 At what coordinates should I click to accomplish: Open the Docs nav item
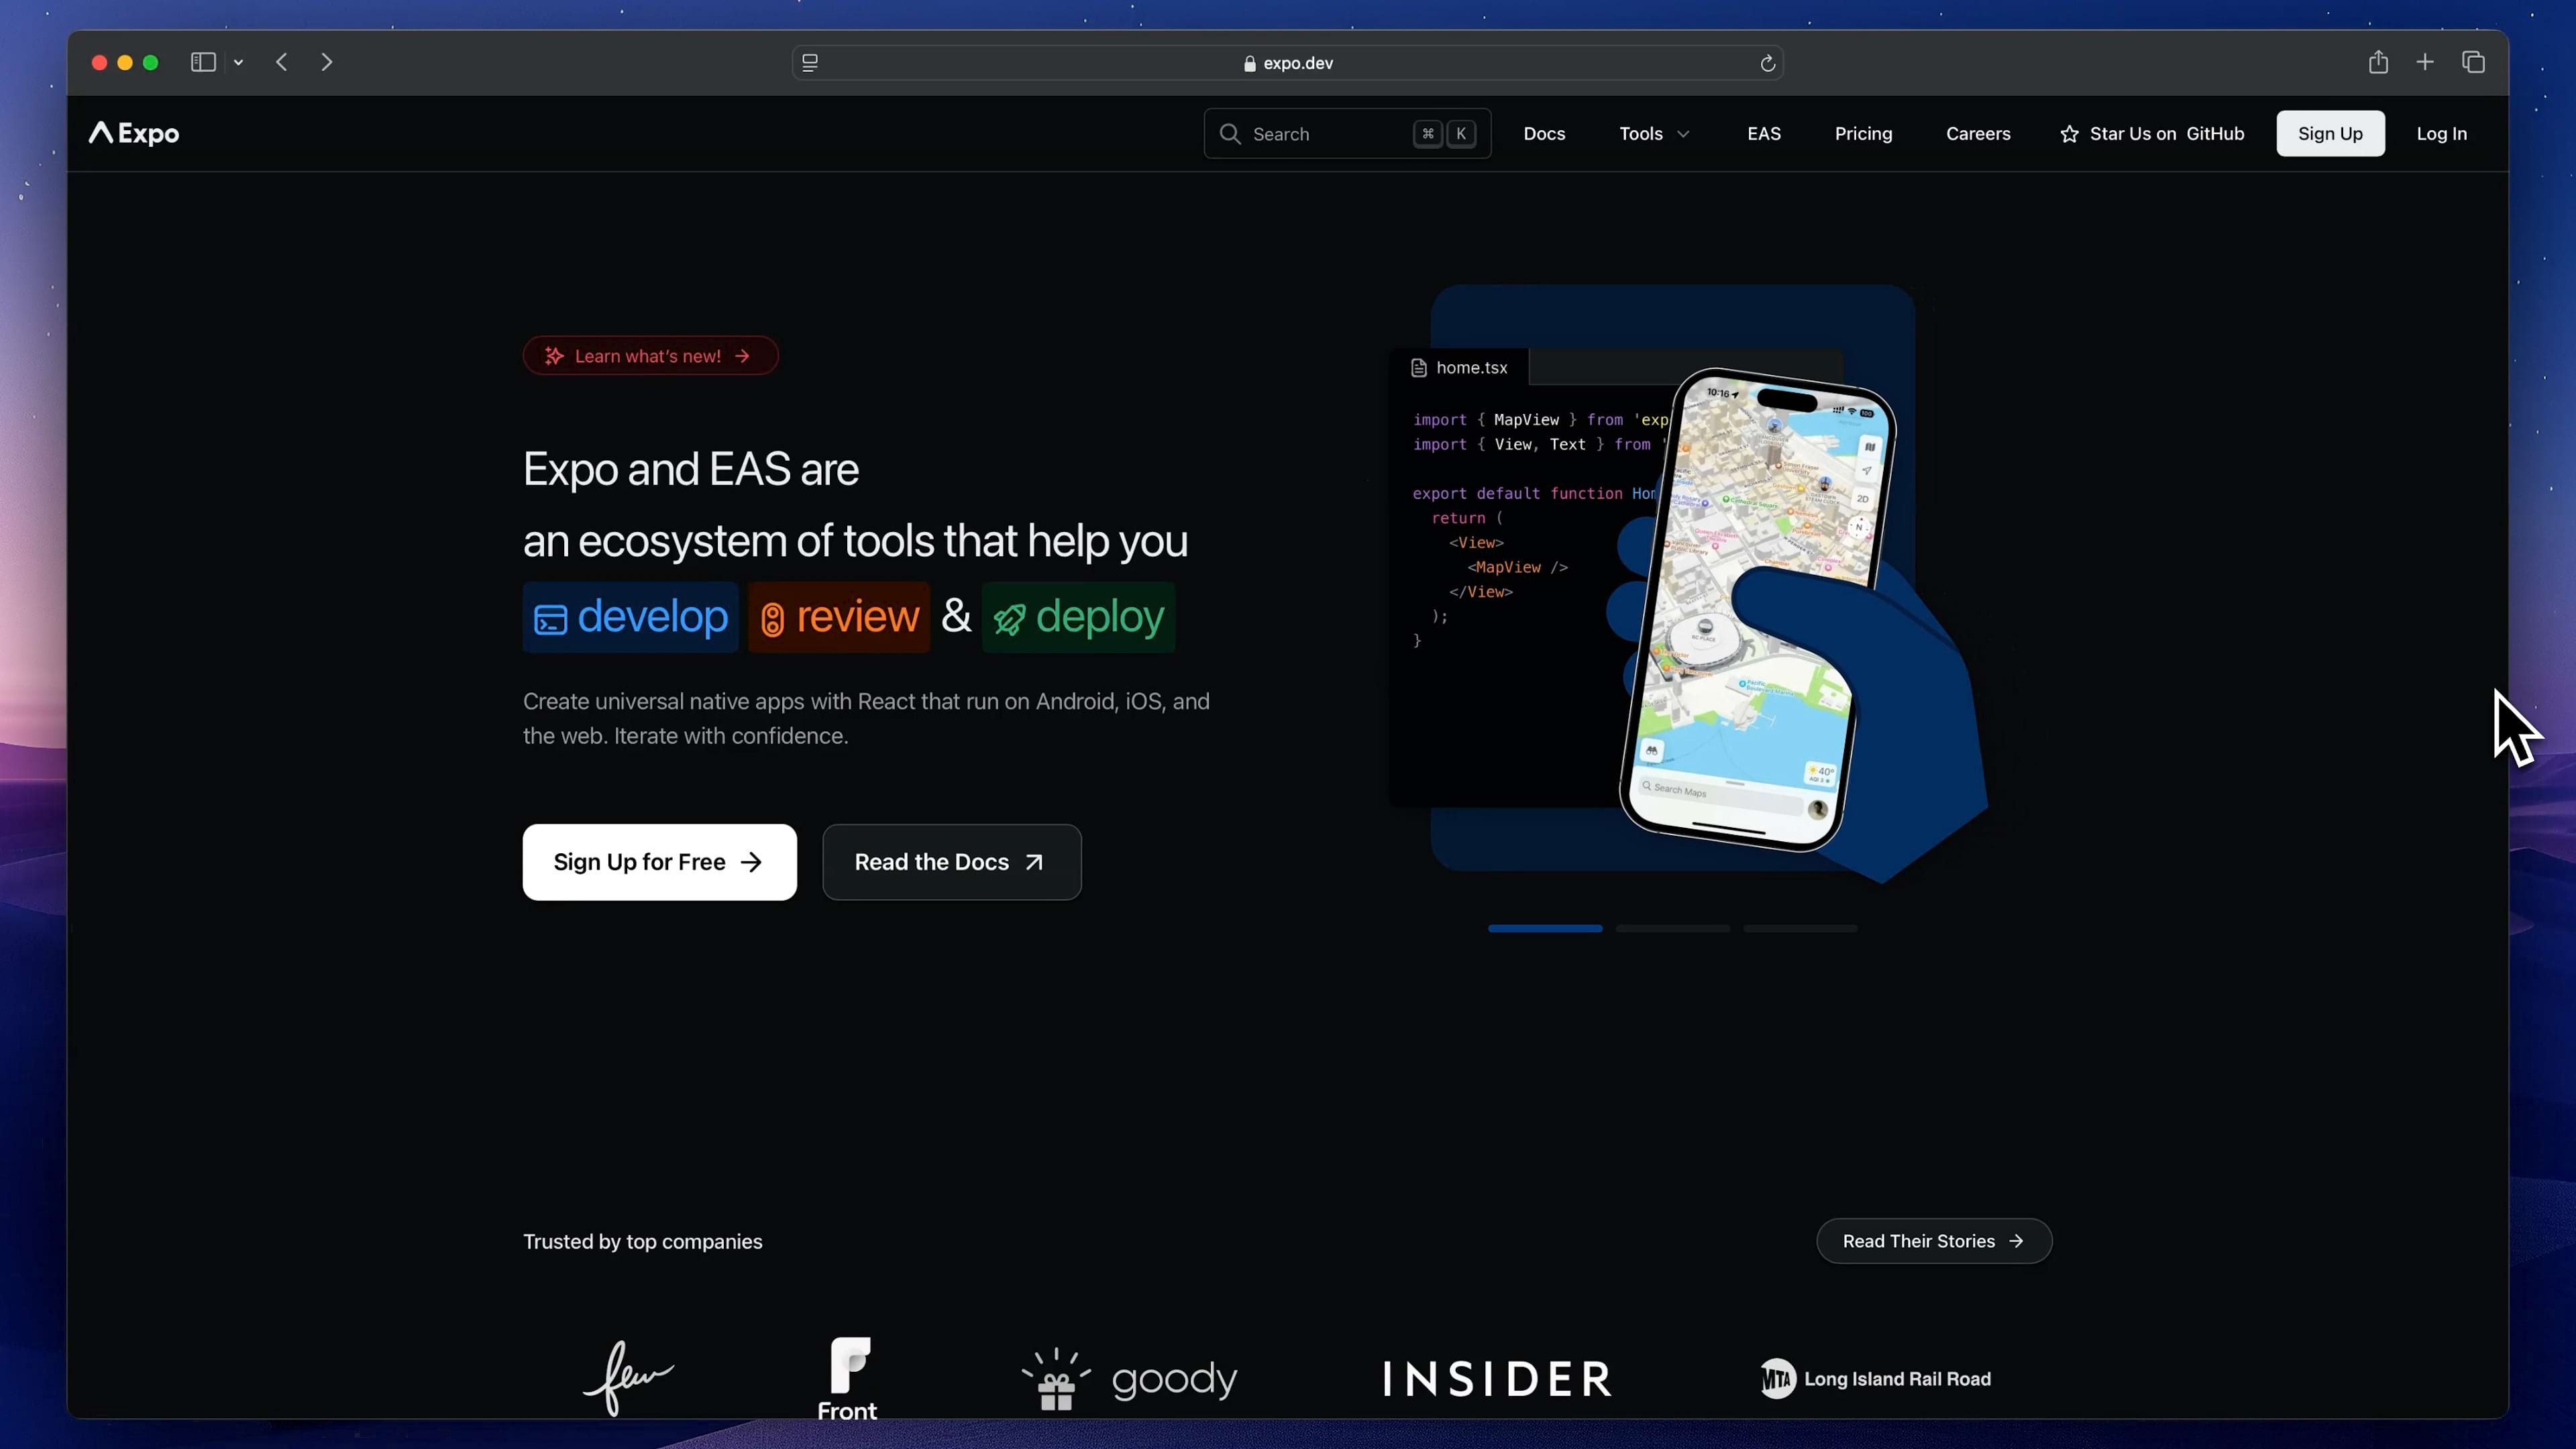1544,133
